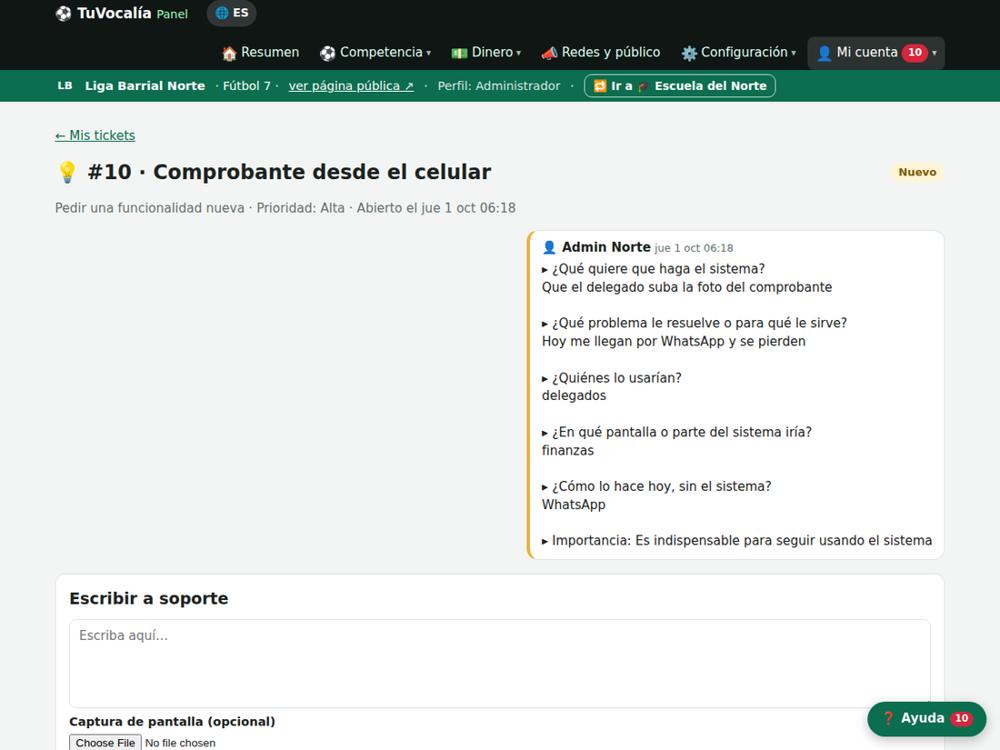Click the Choose File upload button
This screenshot has width=1000, height=750.
click(105, 742)
